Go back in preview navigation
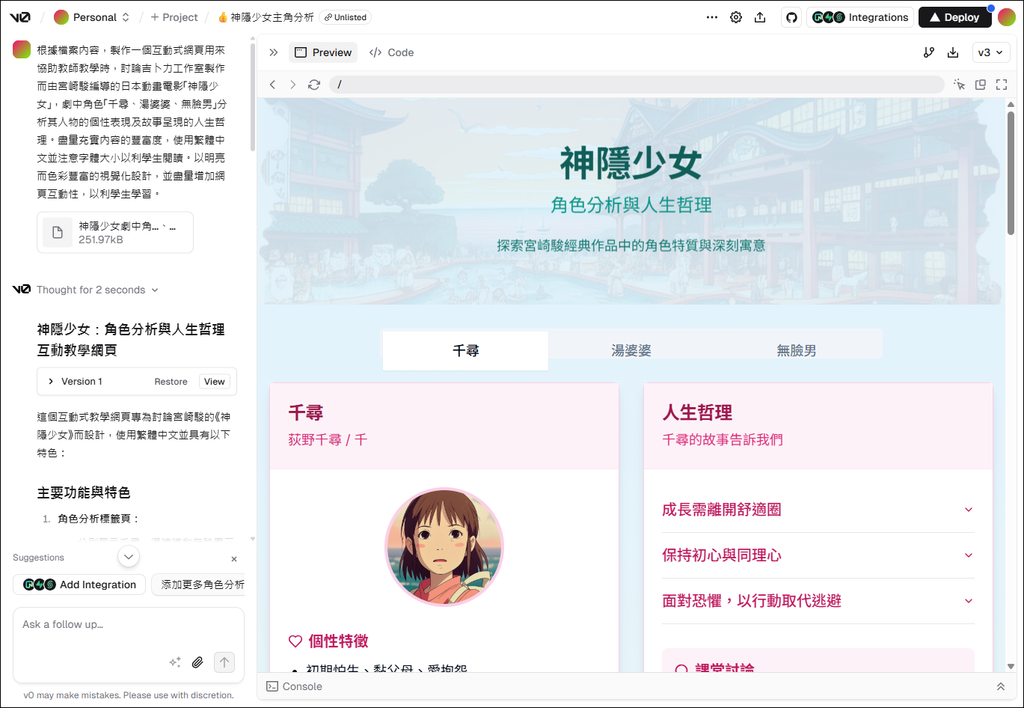Viewport: 1024px width, 708px height. tap(273, 84)
